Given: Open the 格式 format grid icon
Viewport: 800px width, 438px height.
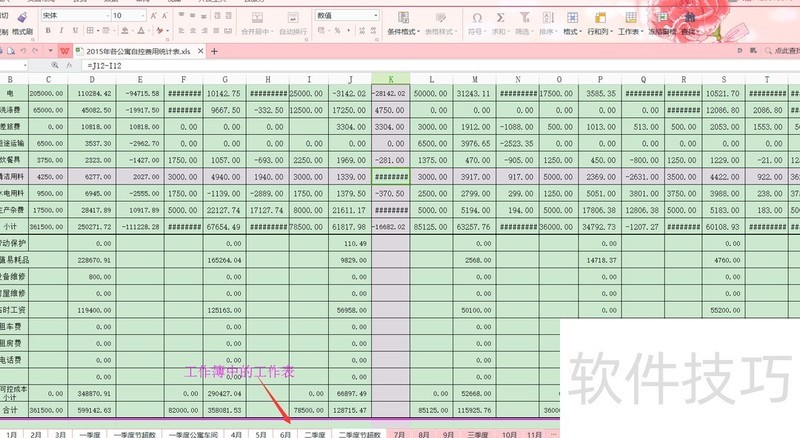Looking at the screenshot, I should [x=572, y=18].
